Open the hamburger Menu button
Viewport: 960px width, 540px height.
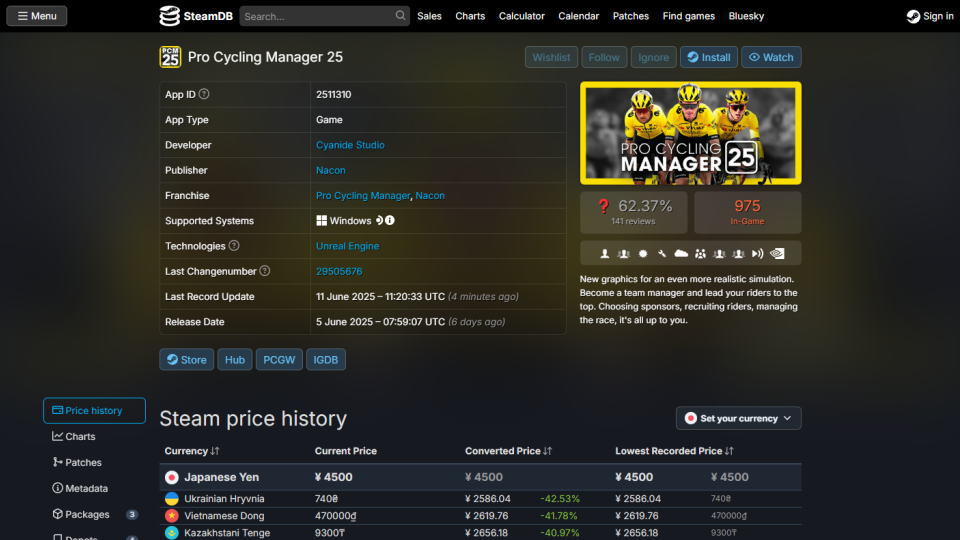tap(37, 16)
